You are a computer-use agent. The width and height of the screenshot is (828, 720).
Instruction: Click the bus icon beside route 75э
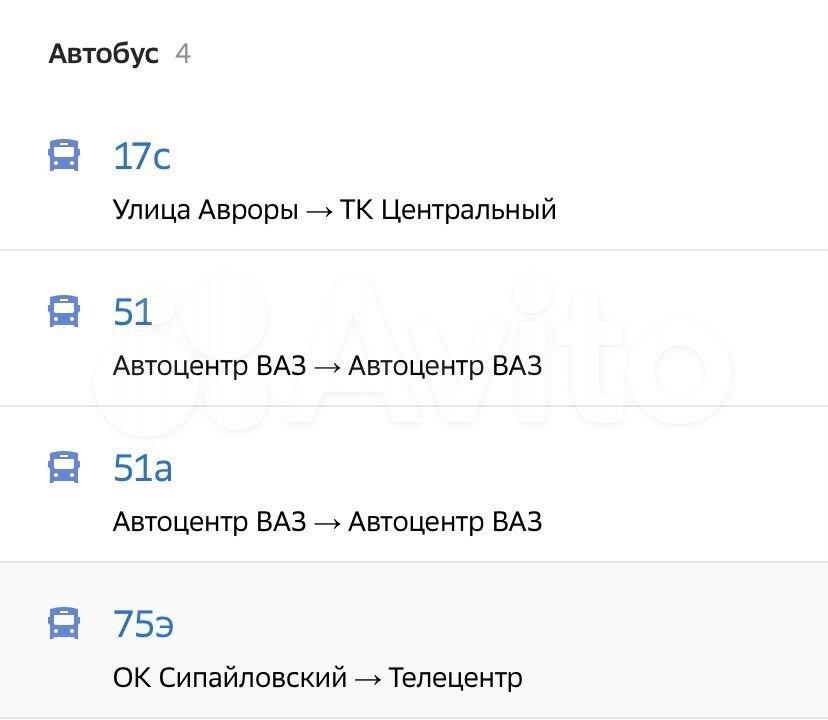tap(64, 623)
